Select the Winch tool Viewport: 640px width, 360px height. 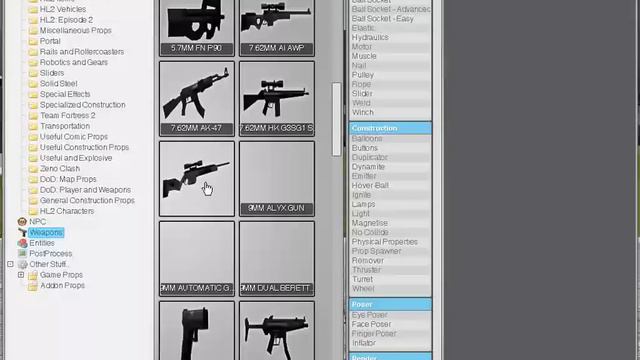[x=362, y=112]
